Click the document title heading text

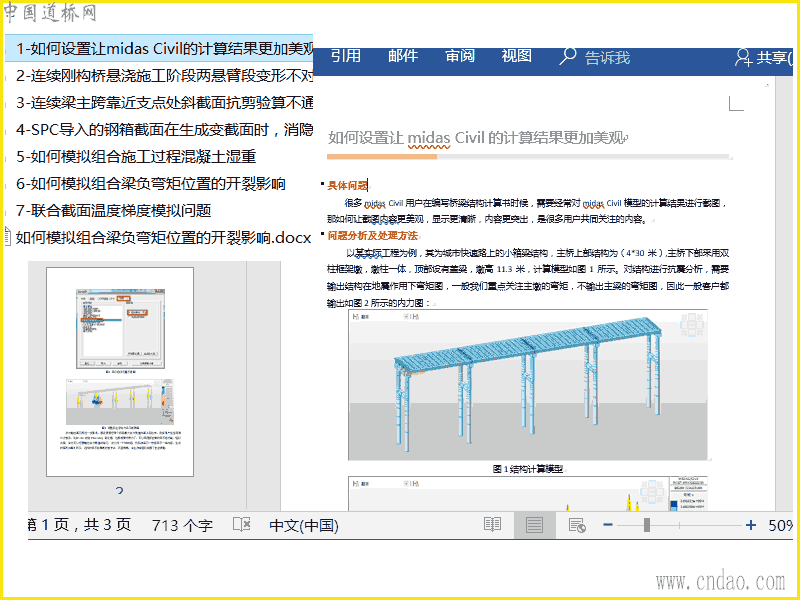477,137
